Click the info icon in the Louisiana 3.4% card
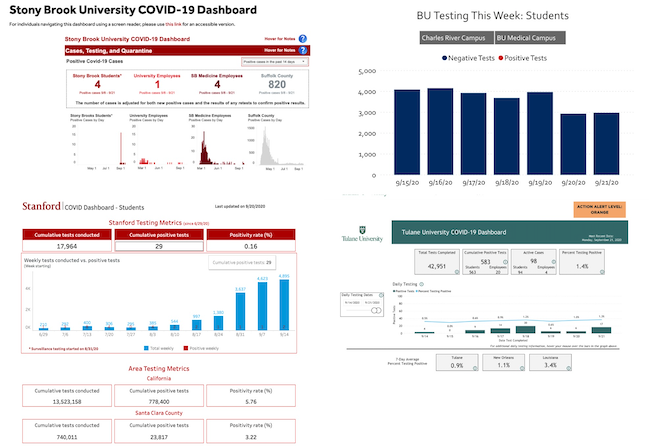The height and width of the screenshot is (446, 649). pos(569,368)
